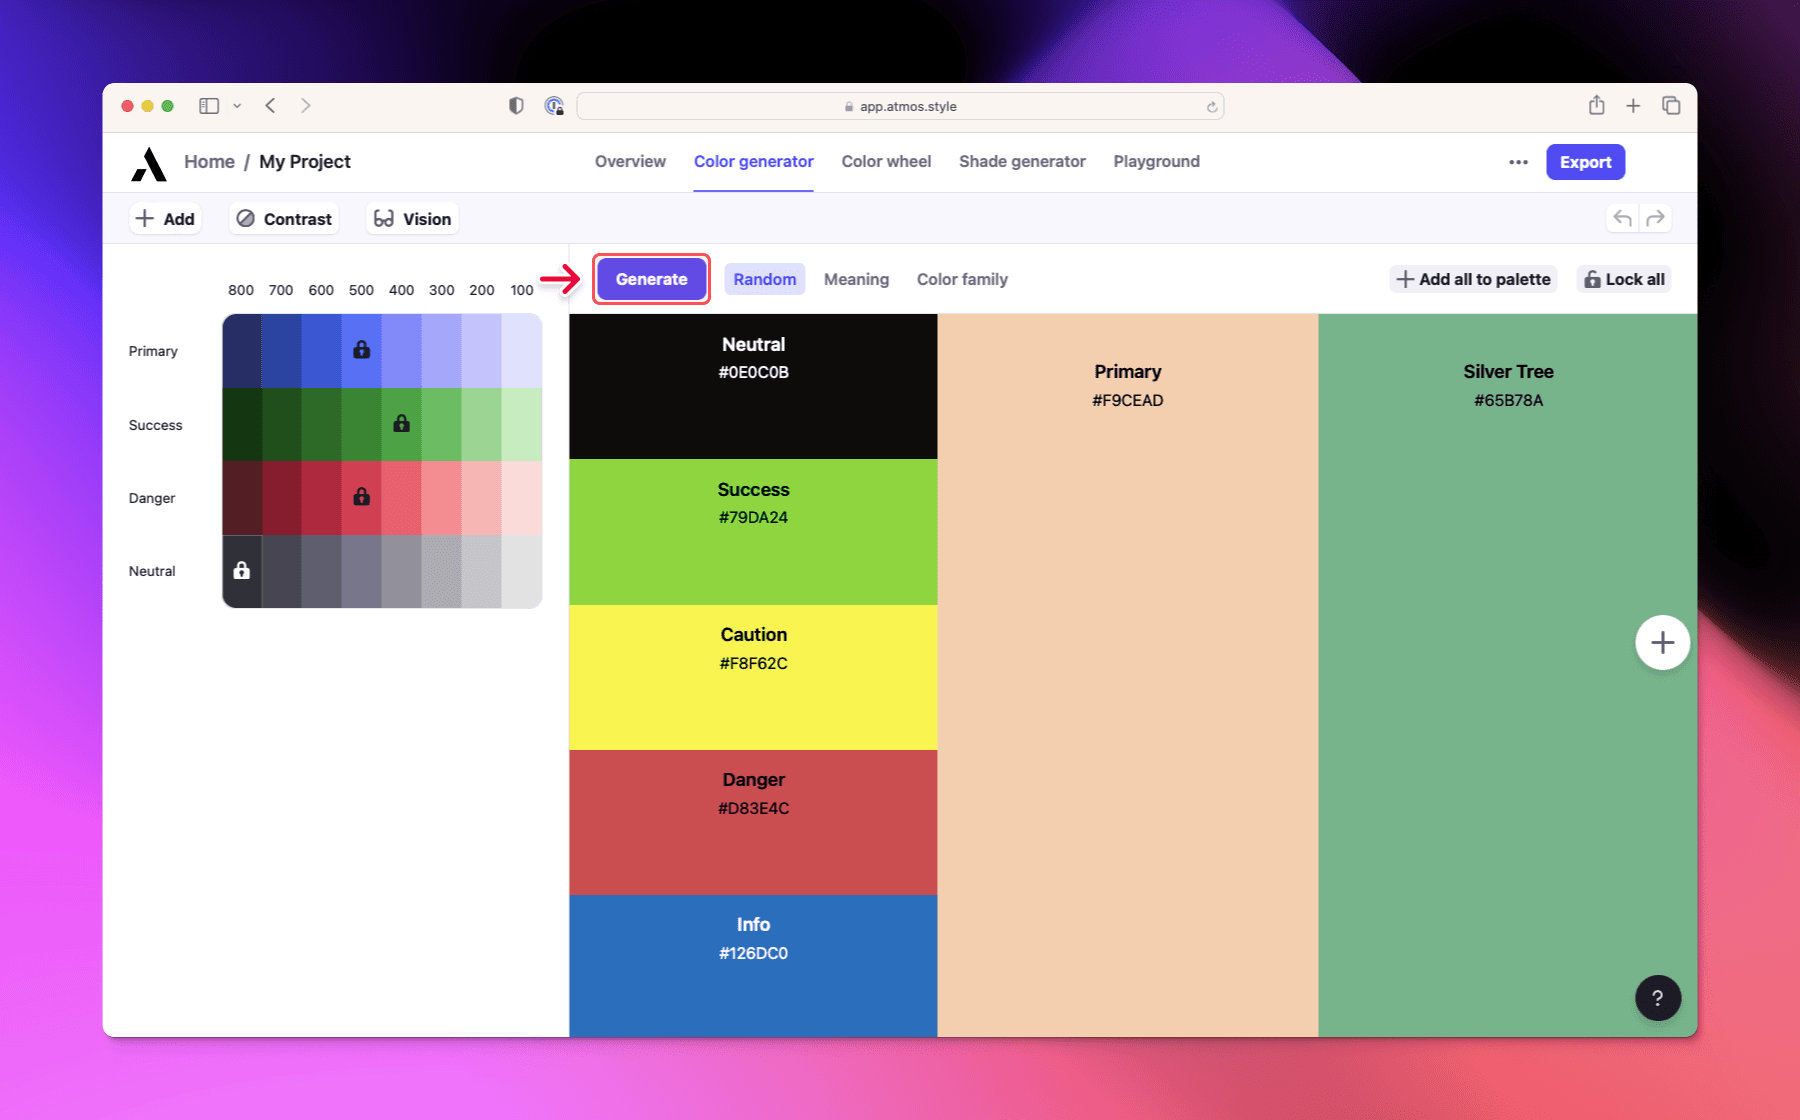
Task: Click the Lock all control
Action: point(1623,279)
